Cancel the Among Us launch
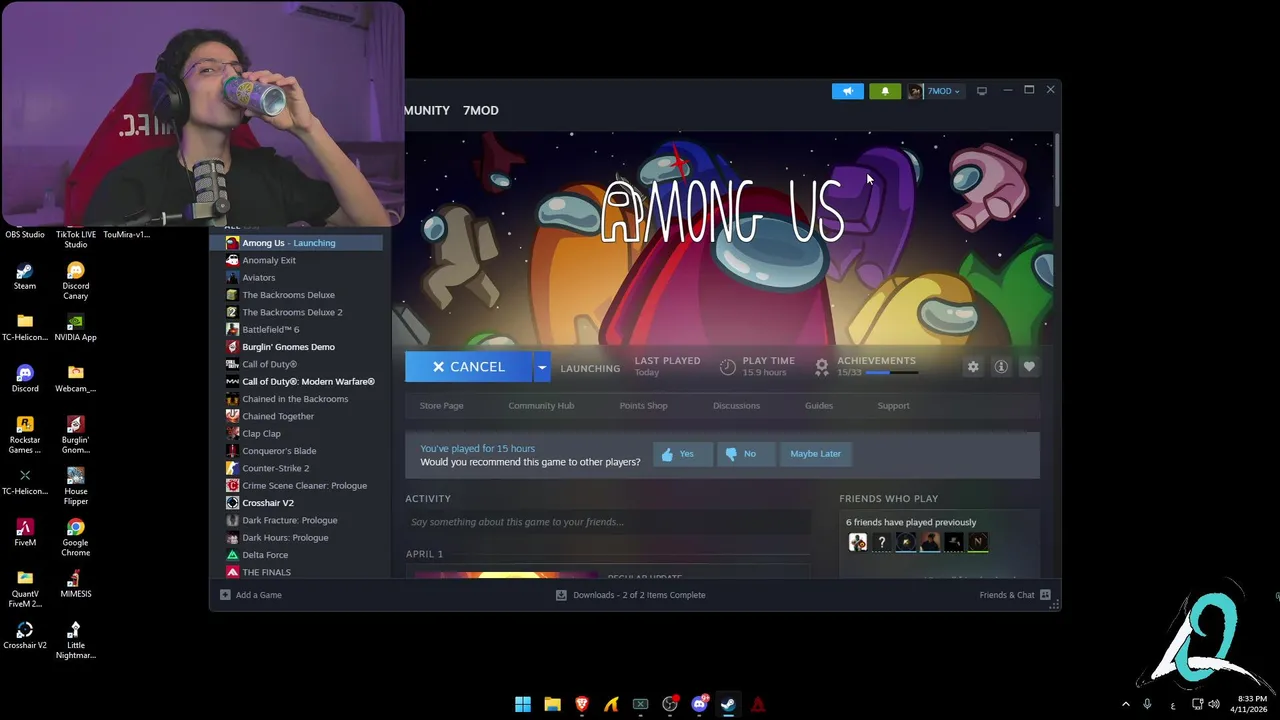The height and width of the screenshot is (720, 1280). coord(468,367)
